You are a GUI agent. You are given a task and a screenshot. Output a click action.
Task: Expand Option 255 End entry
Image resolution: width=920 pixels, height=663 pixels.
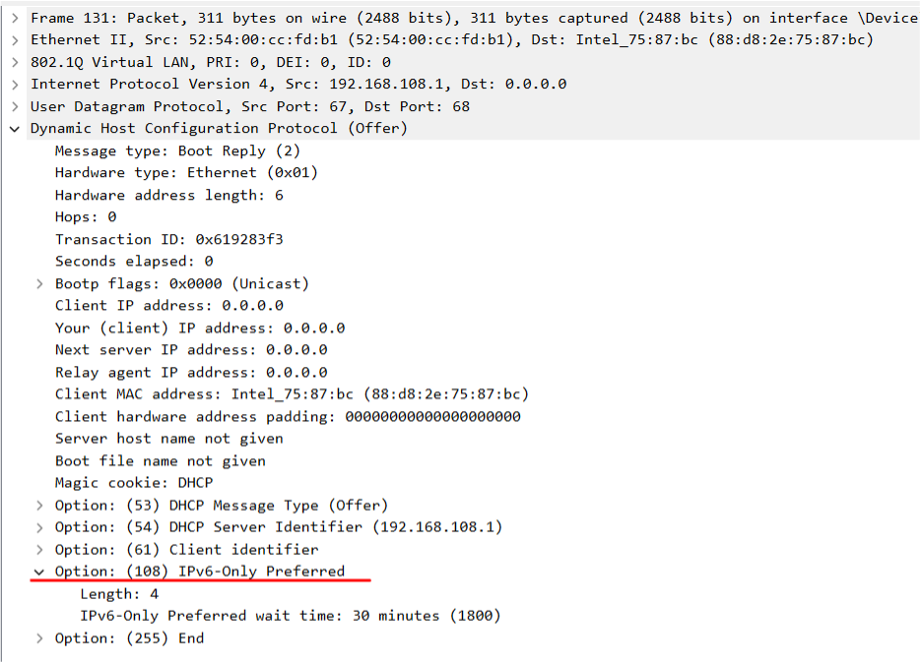(x=39, y=638)
